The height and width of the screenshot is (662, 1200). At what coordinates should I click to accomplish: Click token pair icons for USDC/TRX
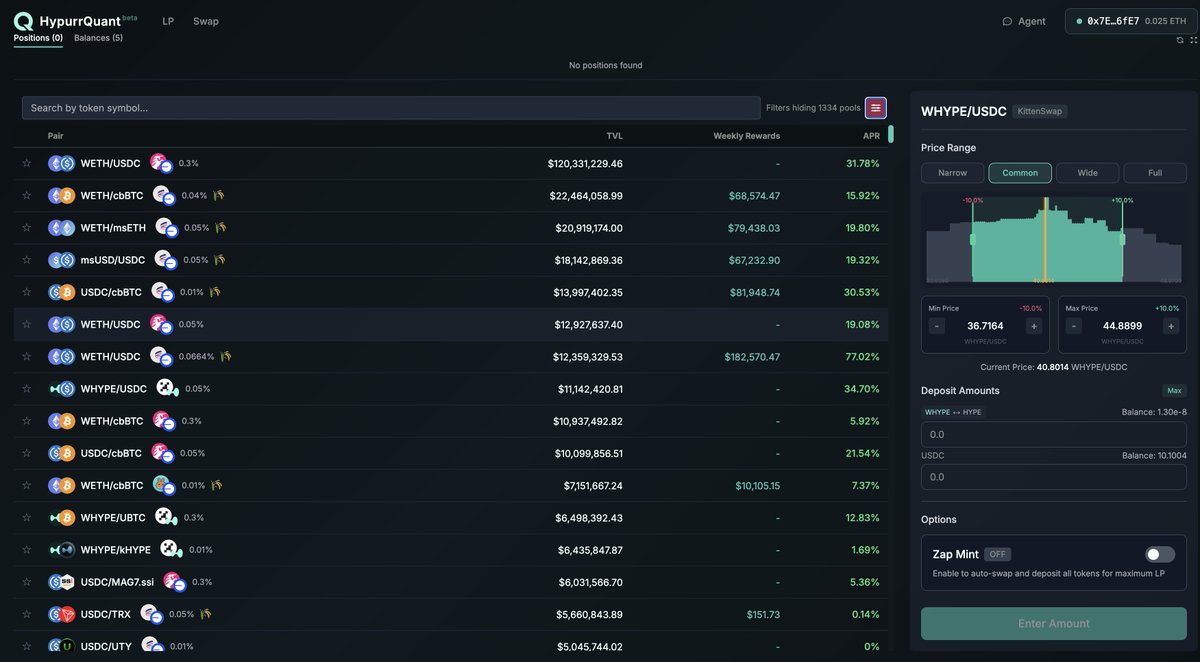[x=62, y=614]
